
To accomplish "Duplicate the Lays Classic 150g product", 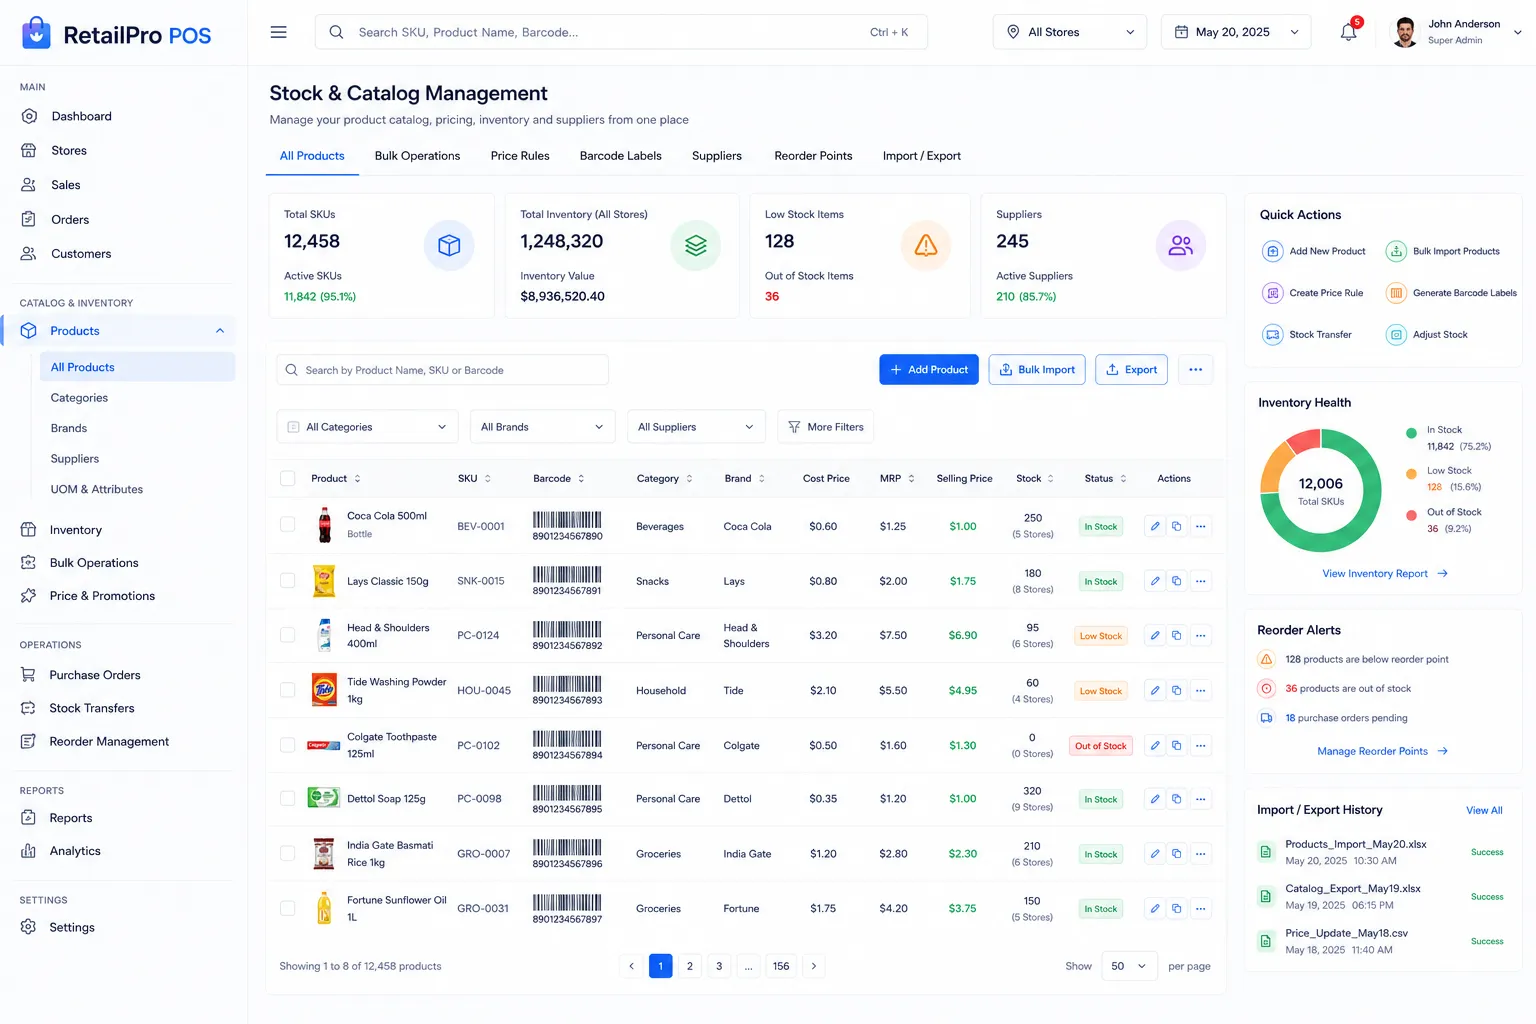I will pos(1177,581).
